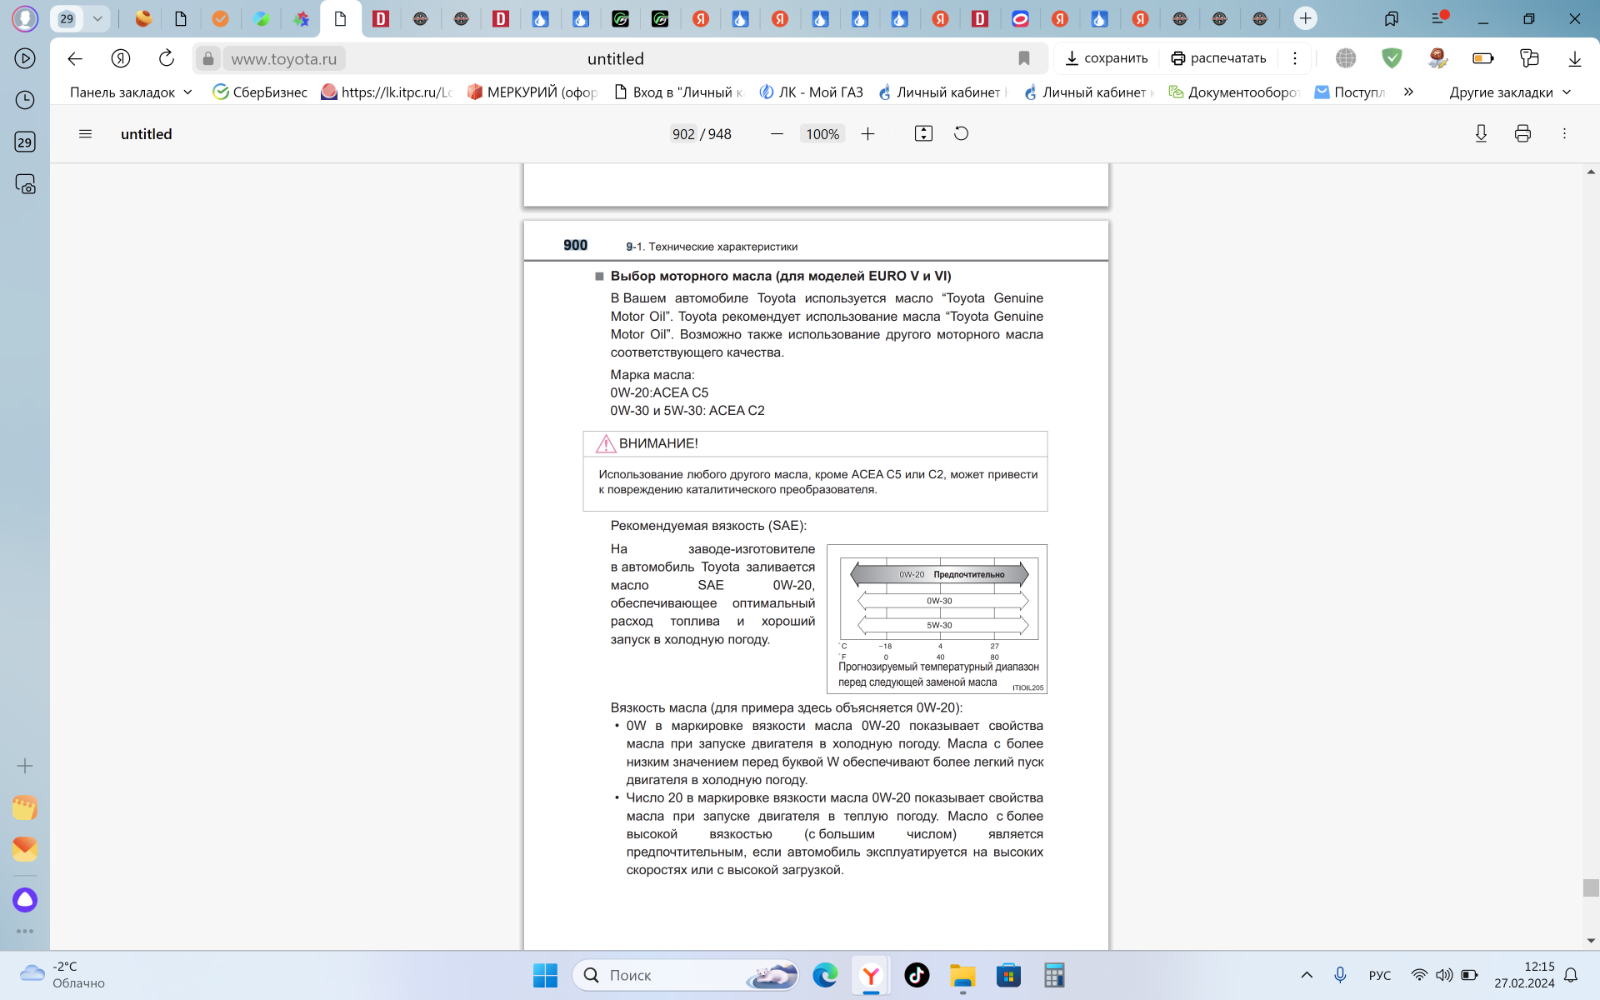Click scrollbar up arrow

coord(1590,172)
